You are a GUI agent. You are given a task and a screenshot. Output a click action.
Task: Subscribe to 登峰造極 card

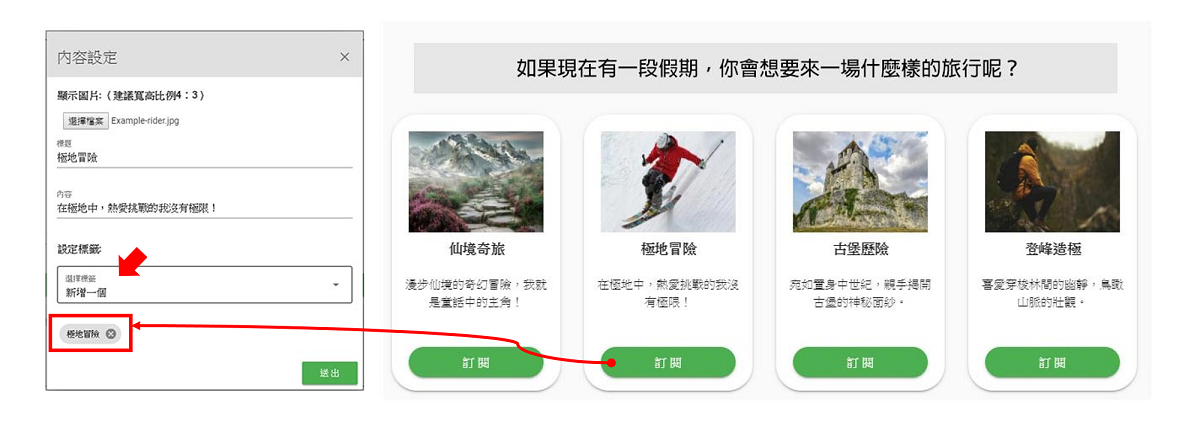tap(1052, 362)
